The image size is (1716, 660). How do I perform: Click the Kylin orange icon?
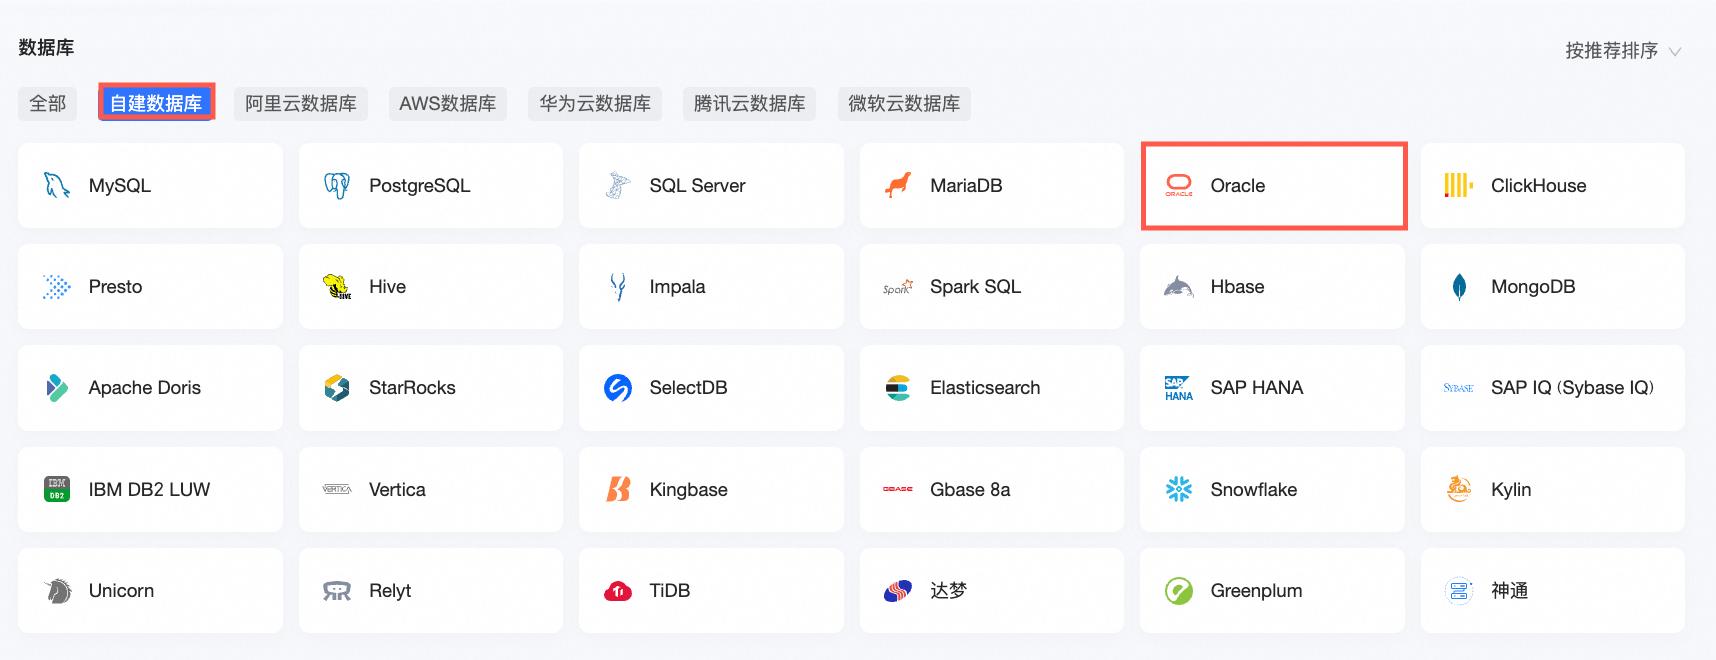(1459, 489)
